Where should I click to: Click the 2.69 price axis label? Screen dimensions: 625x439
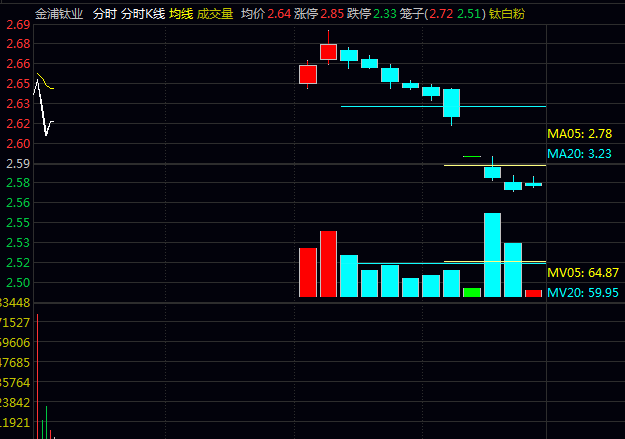18,25
